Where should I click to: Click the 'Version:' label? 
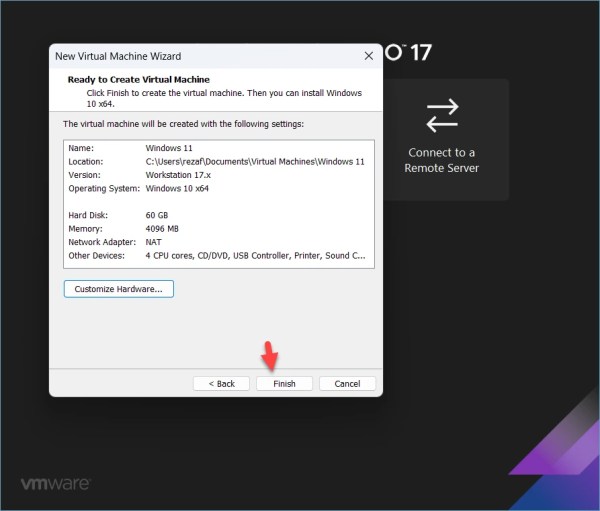point(84,175)
